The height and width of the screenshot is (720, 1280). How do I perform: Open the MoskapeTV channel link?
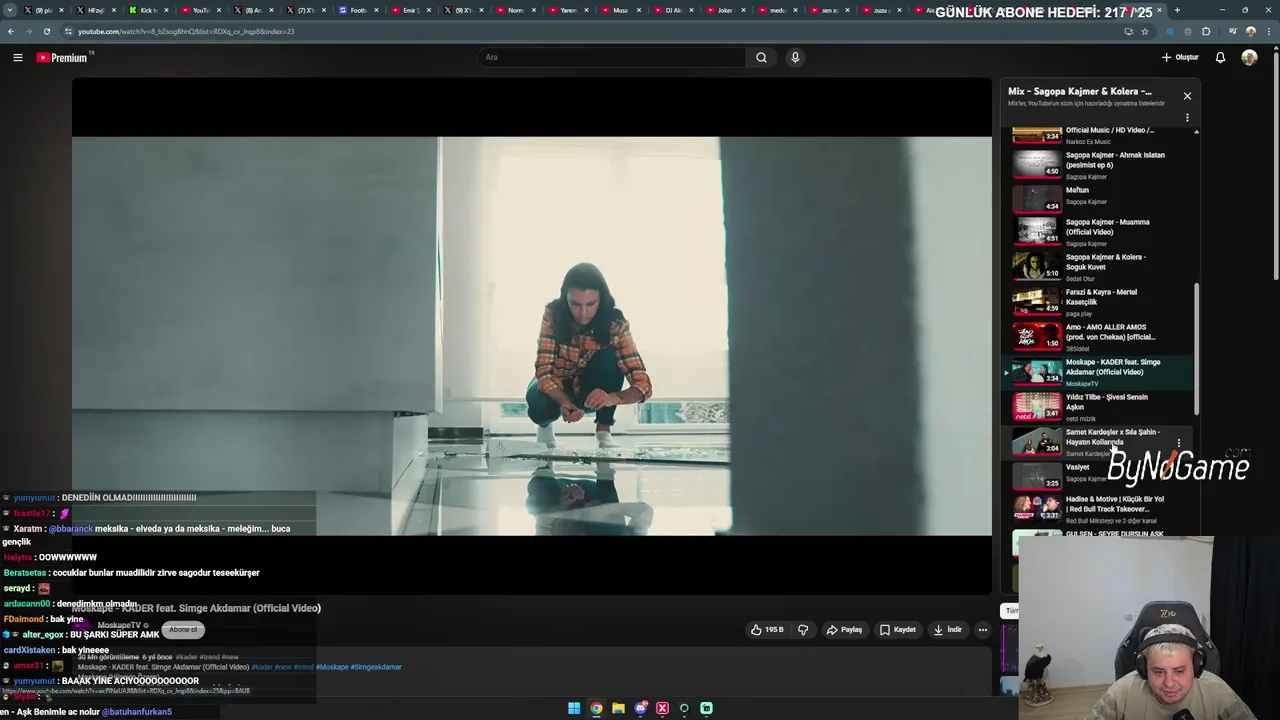coord(119,625)
